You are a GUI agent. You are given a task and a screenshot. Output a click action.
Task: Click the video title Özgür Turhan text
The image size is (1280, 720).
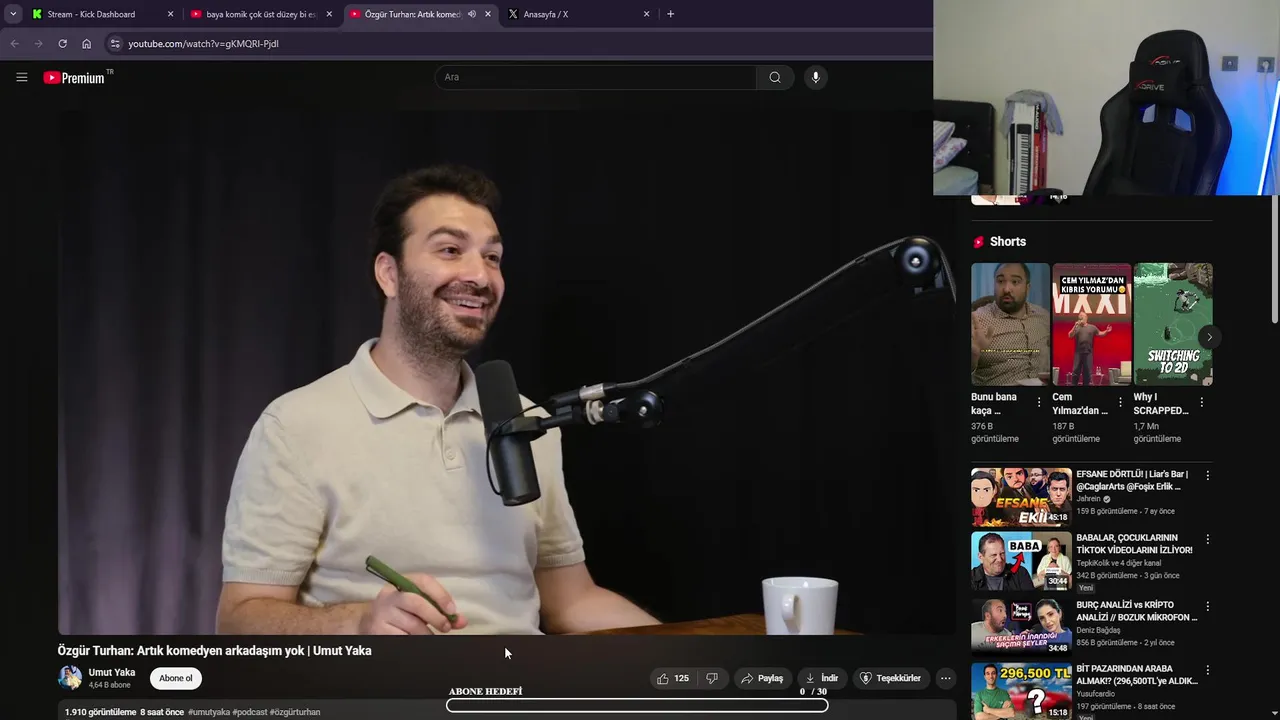click(x=214, y=650)
